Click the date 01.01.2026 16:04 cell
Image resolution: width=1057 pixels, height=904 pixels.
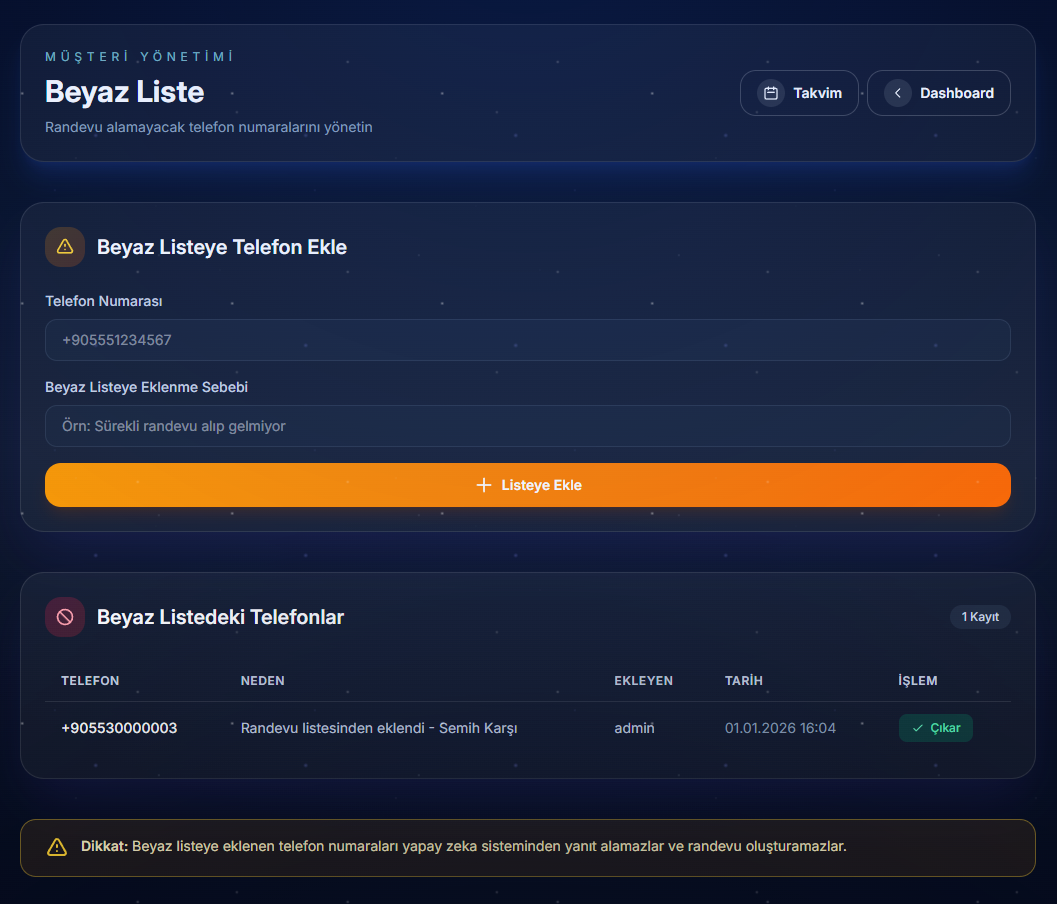click(780, 728)
